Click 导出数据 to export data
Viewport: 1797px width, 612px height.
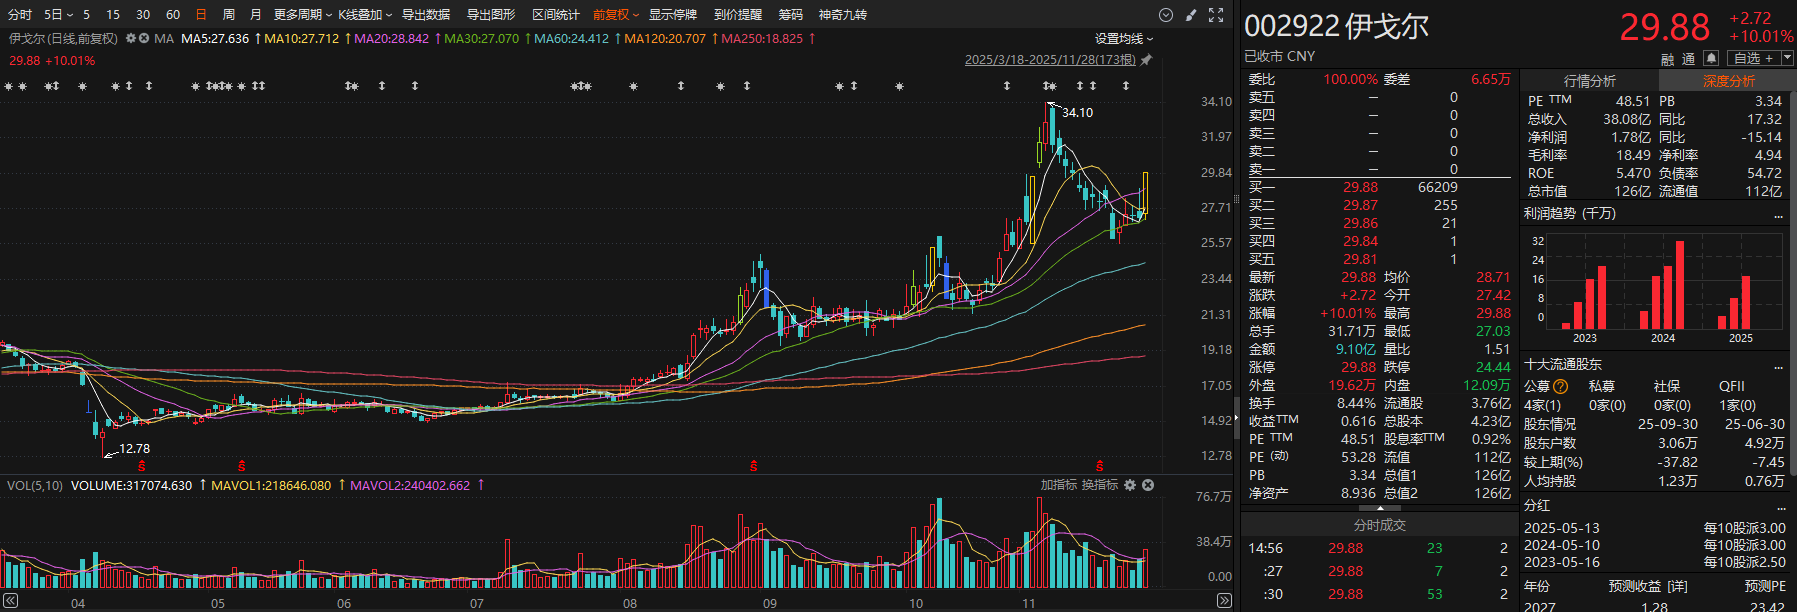point(426,15)
